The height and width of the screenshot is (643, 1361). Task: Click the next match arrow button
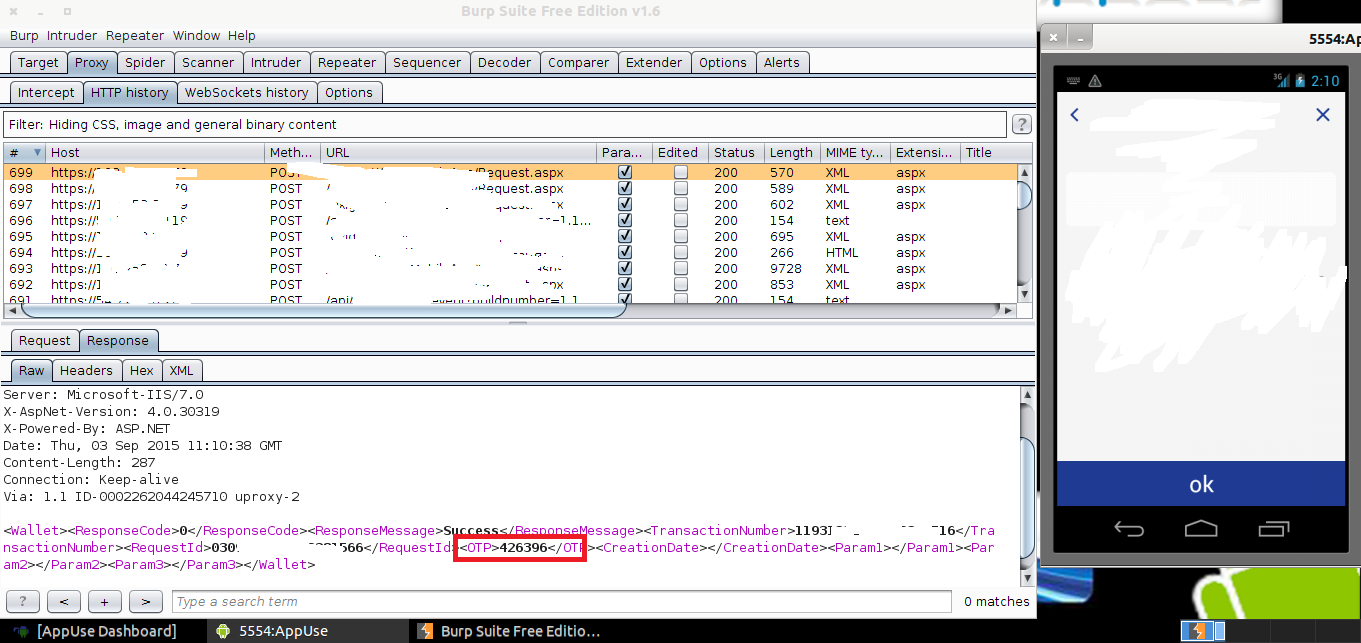coord(145,601)
